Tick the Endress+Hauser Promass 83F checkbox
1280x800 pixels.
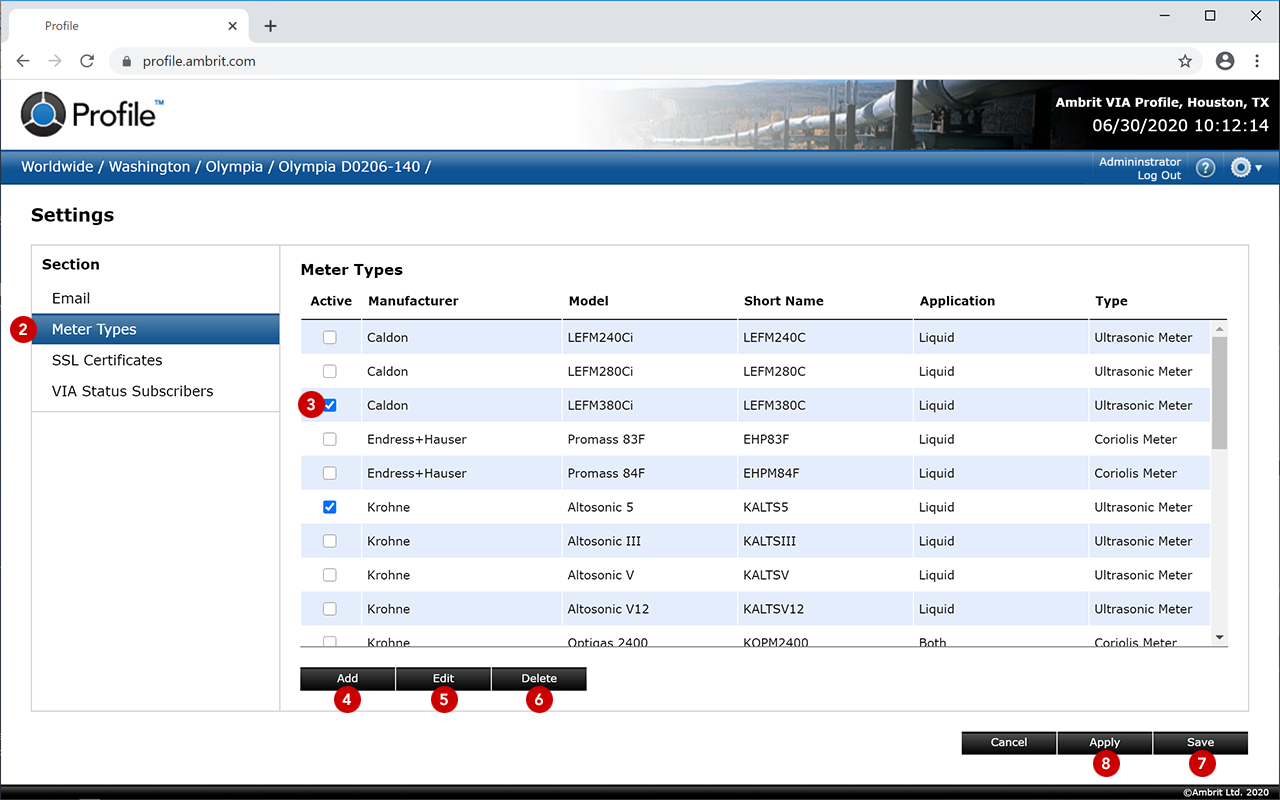coord(330,440)
